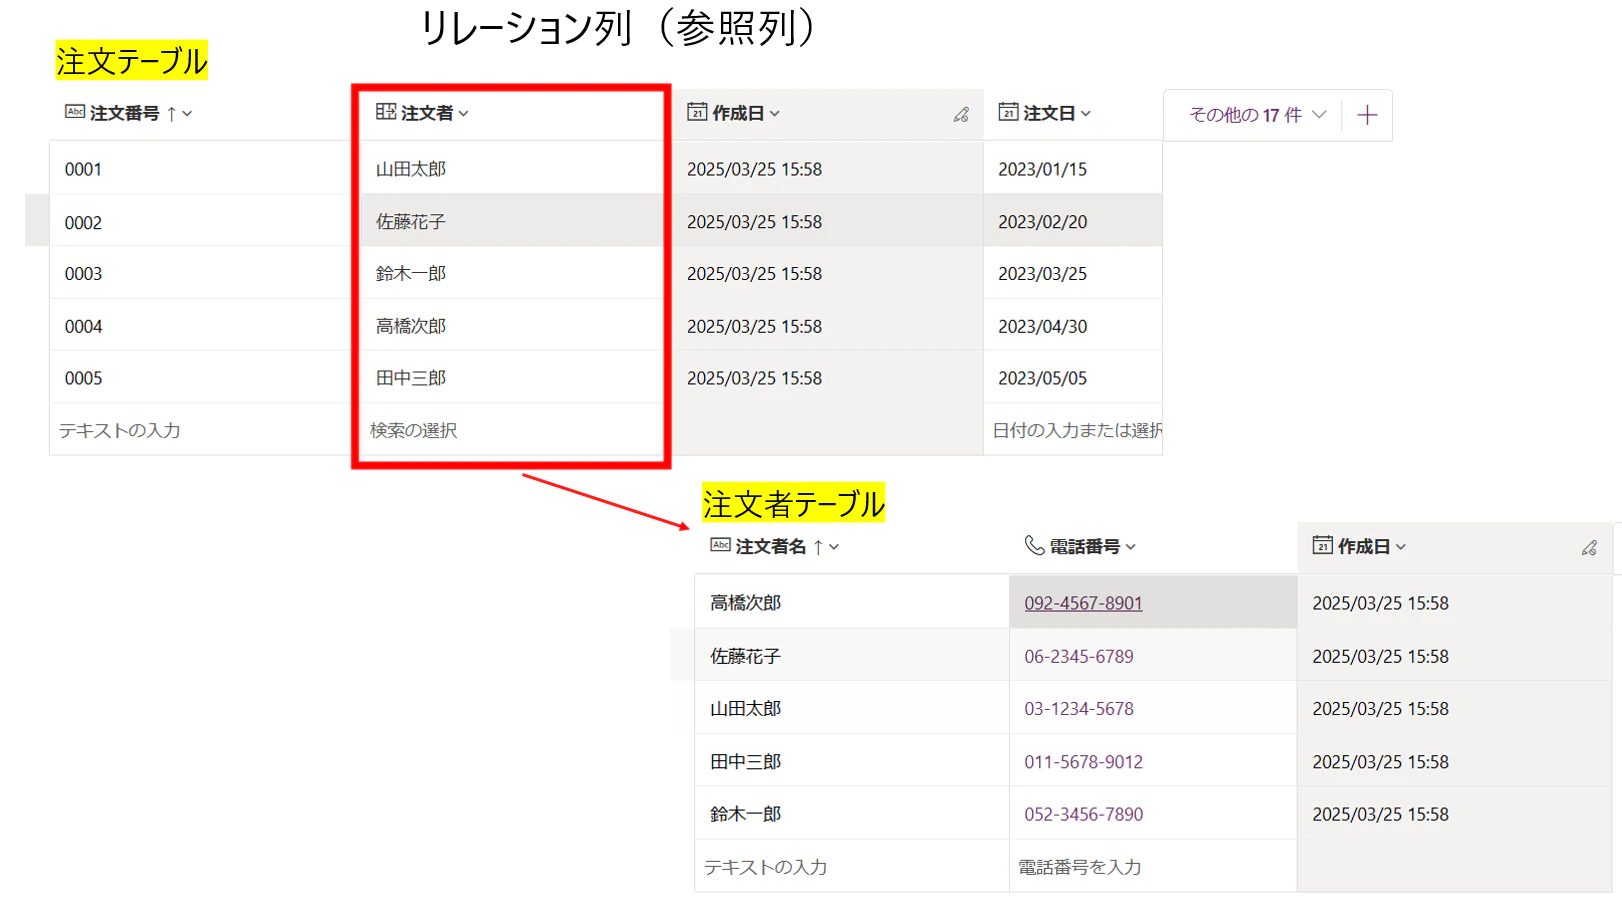Click テキストの入力 field in order table
The image size is (1622, 899).
200,430
